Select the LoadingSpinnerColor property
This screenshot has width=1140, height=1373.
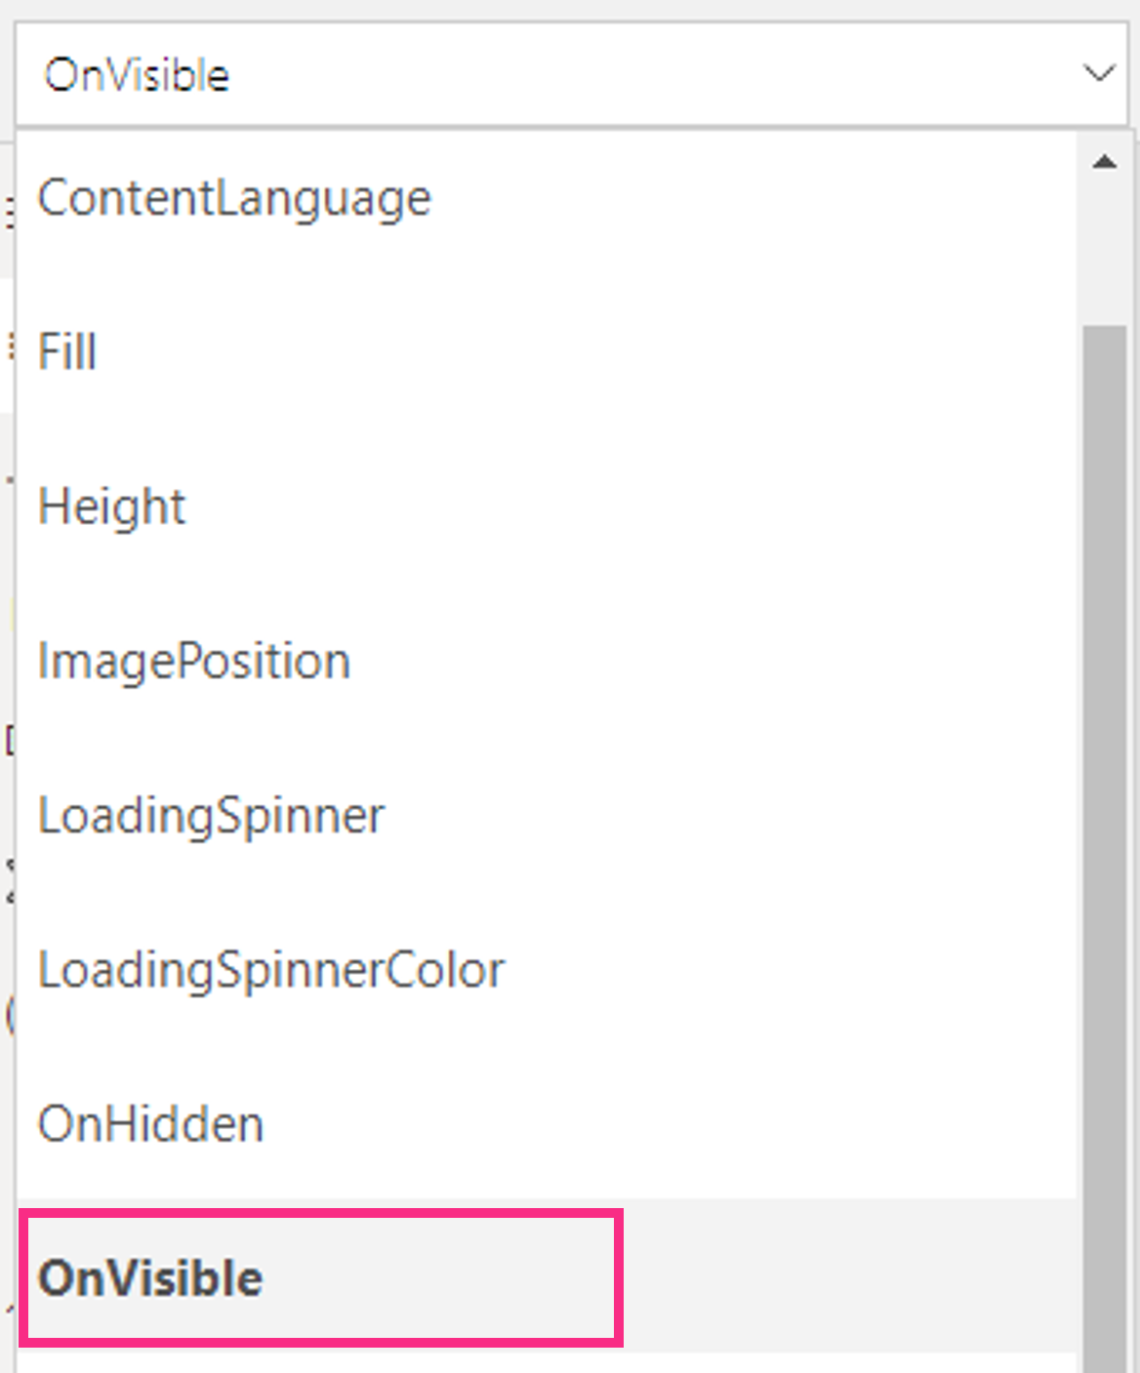tap(270, 968)
